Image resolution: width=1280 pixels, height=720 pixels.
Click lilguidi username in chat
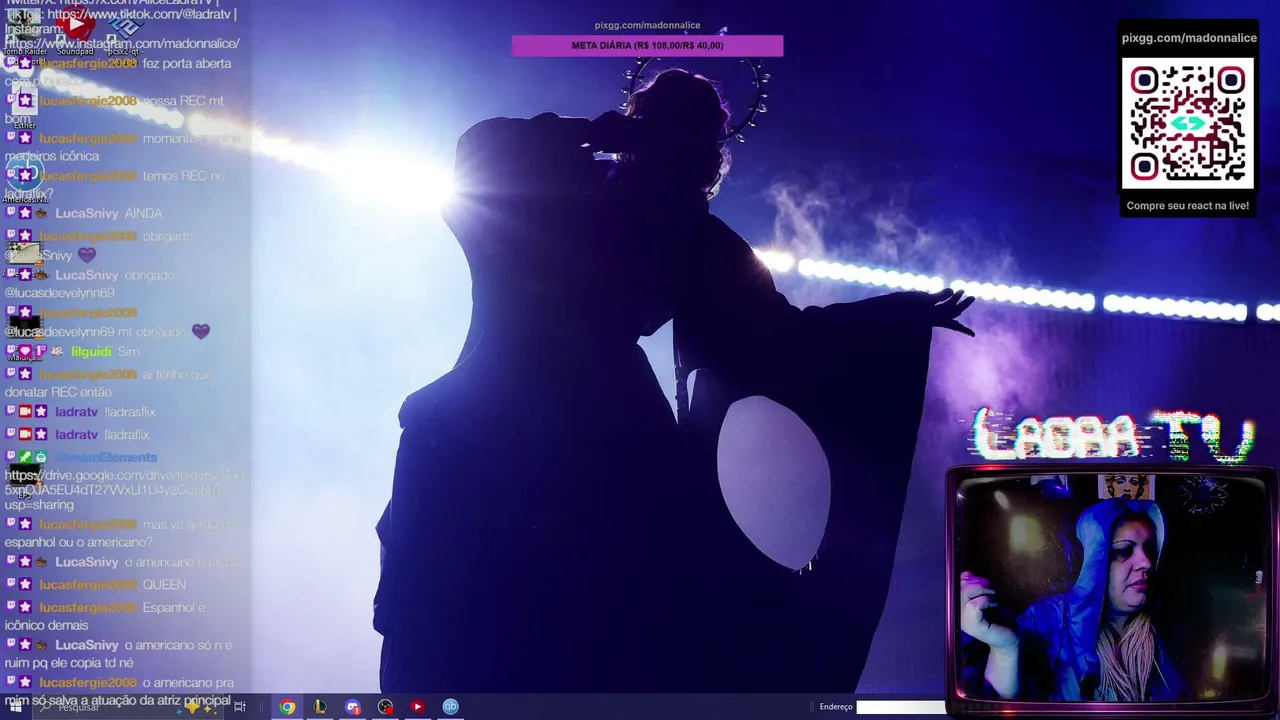(91, 352)
